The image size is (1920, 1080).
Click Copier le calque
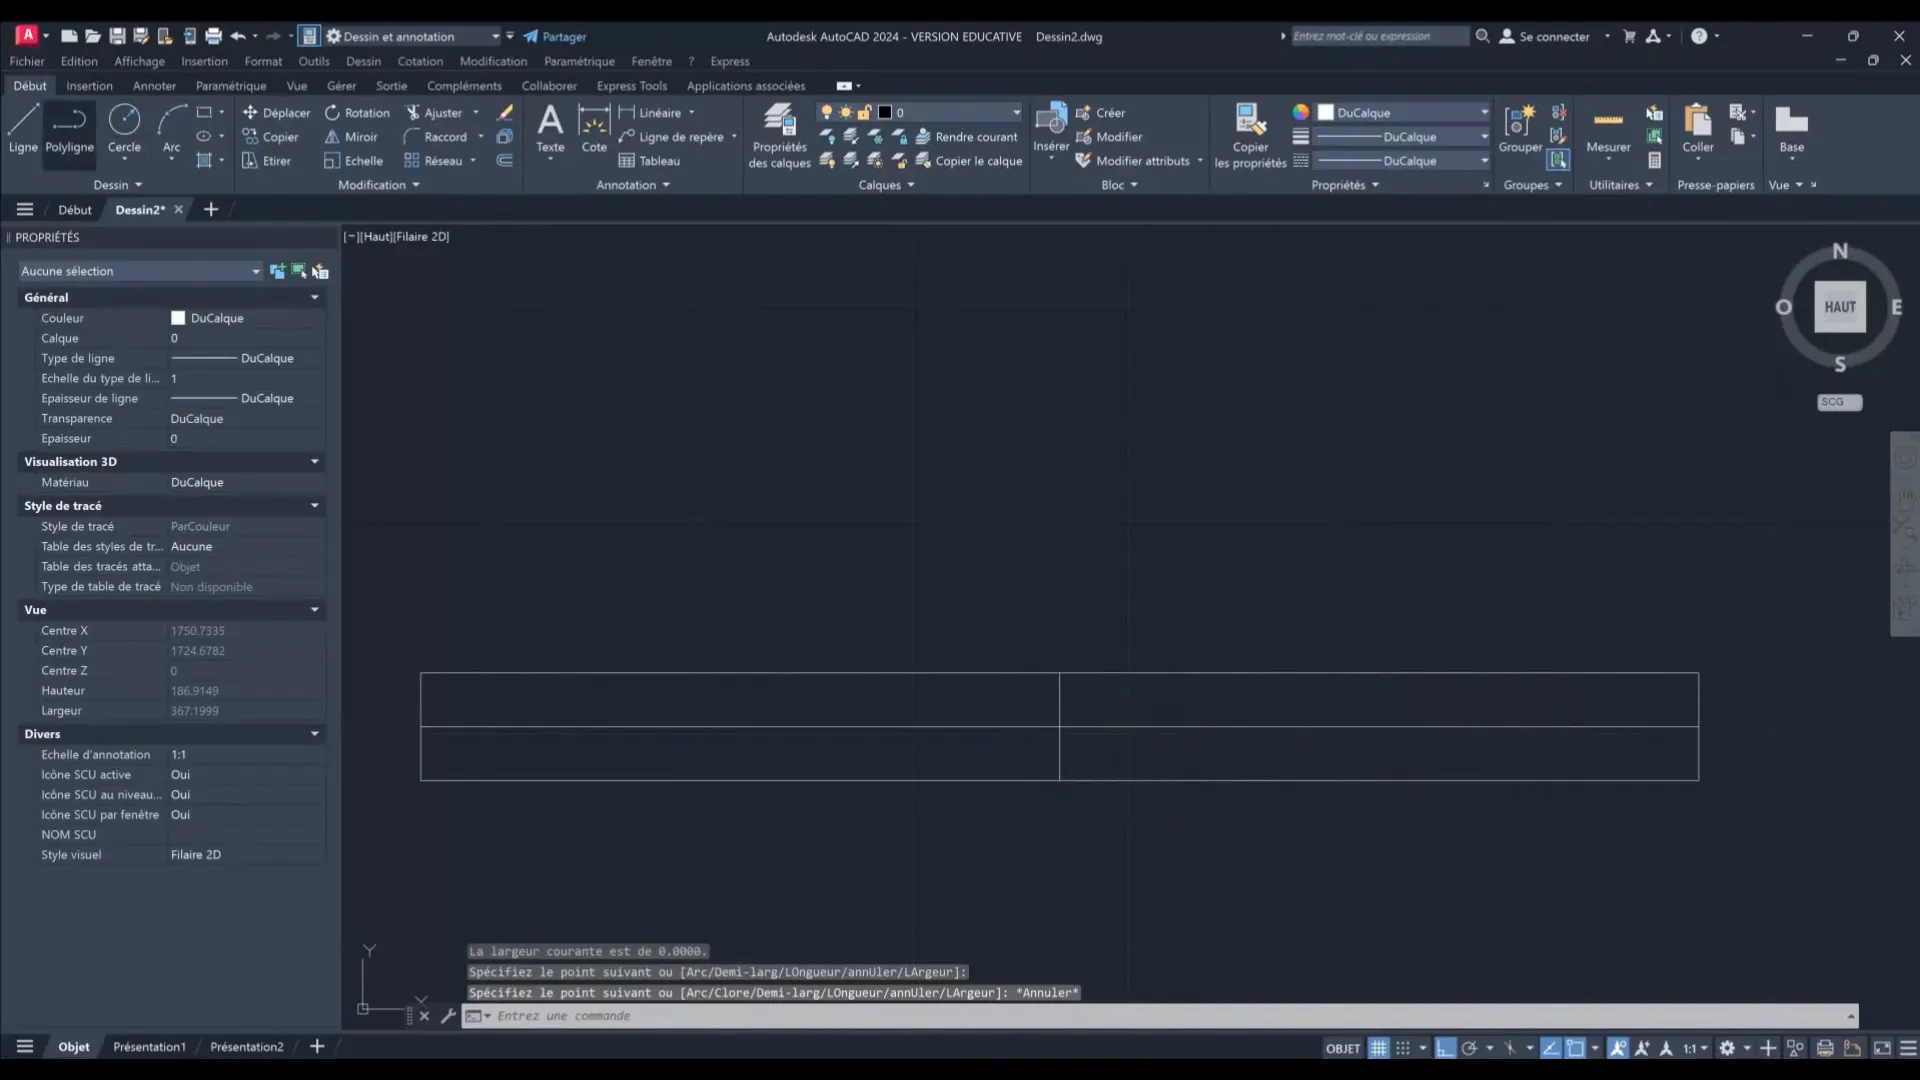click(x=968, y=161)
